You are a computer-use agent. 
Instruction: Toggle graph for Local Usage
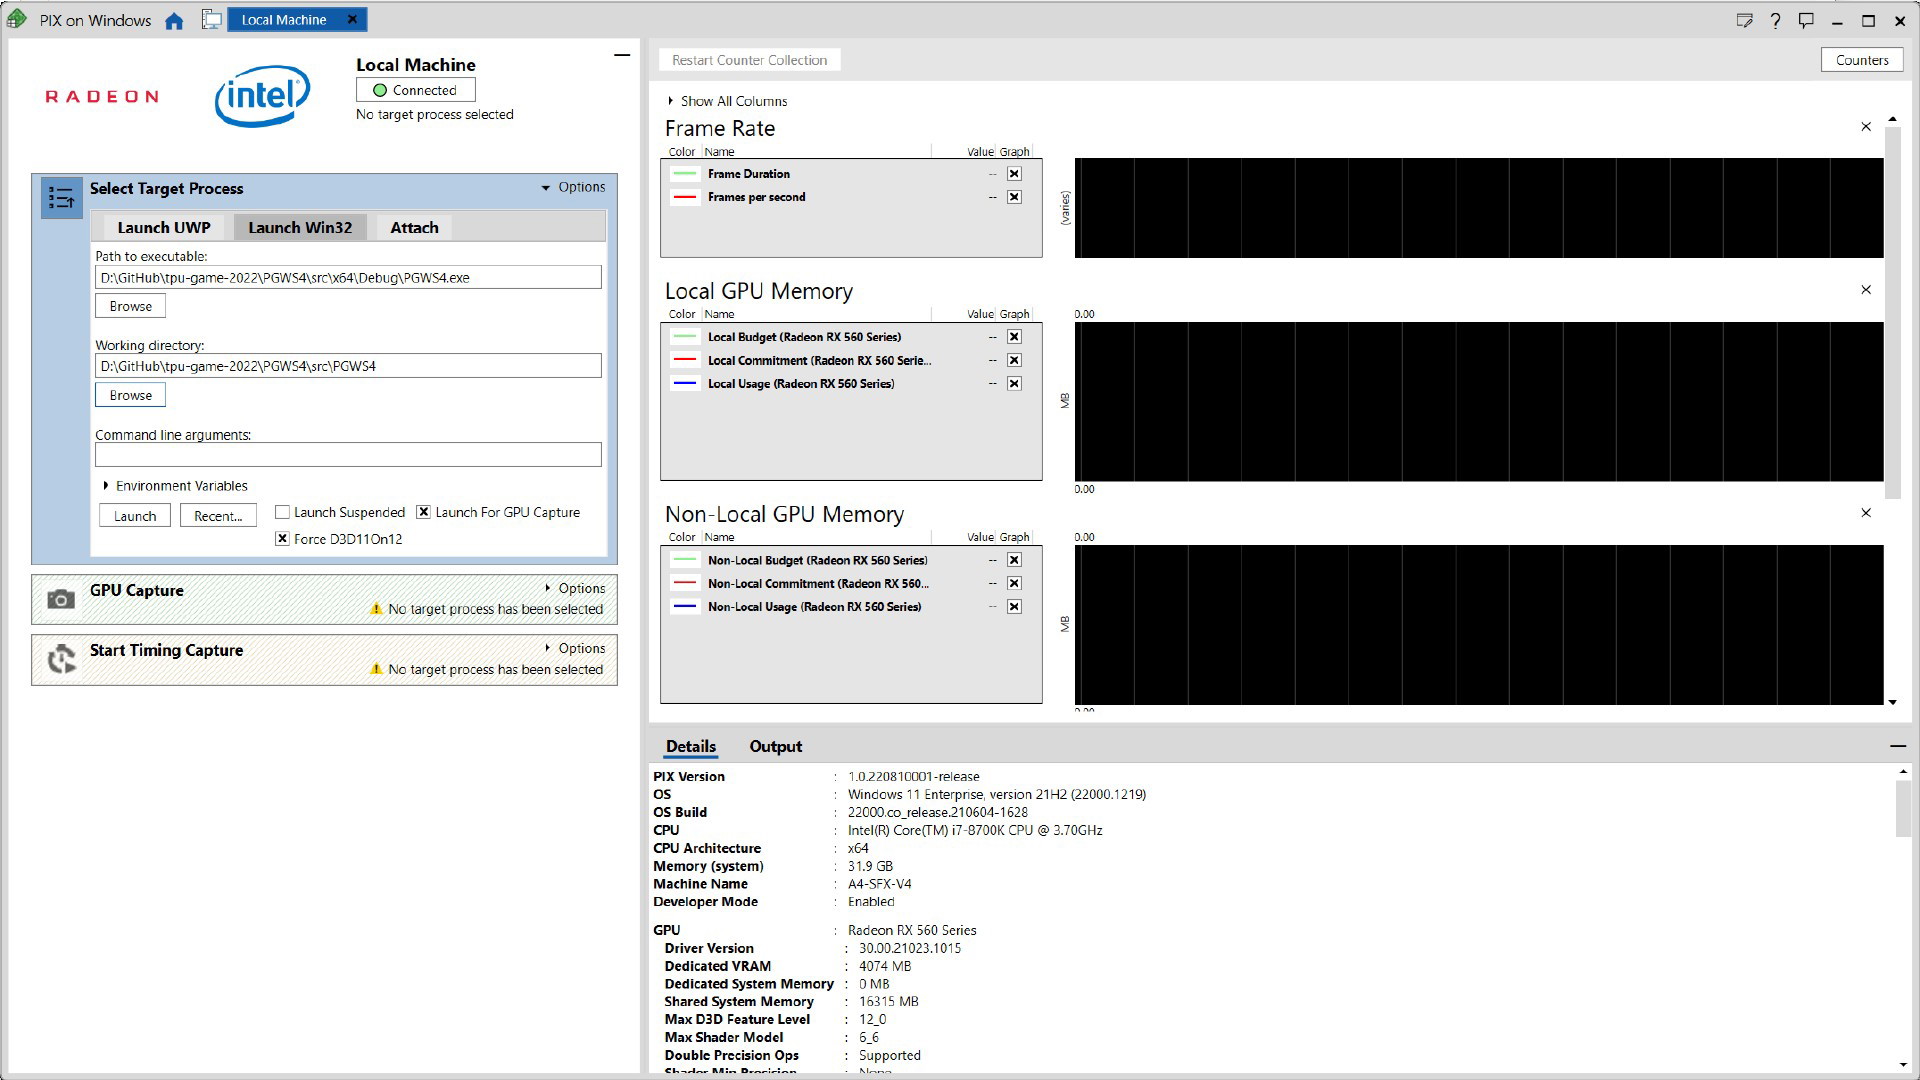tap(1014, 384)
